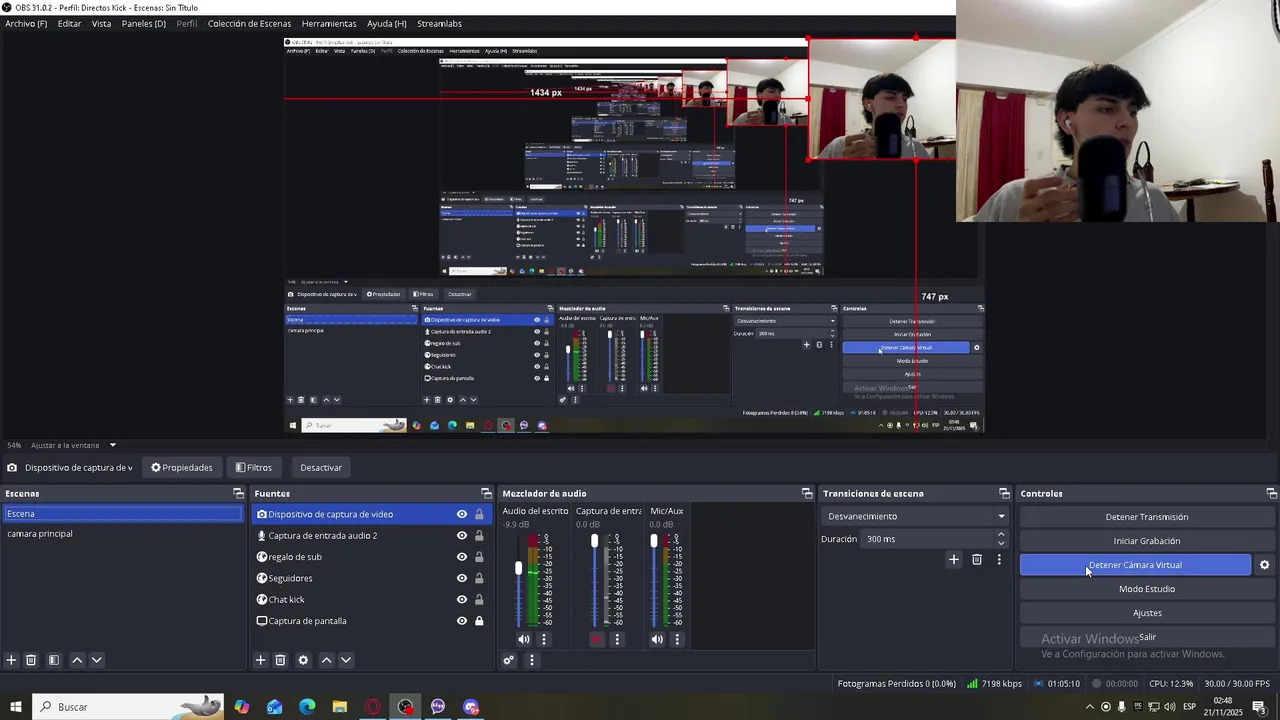Open the Desvanecimiento transition dropdown
The image size is (1280, 720).
(x=914, y=516)
